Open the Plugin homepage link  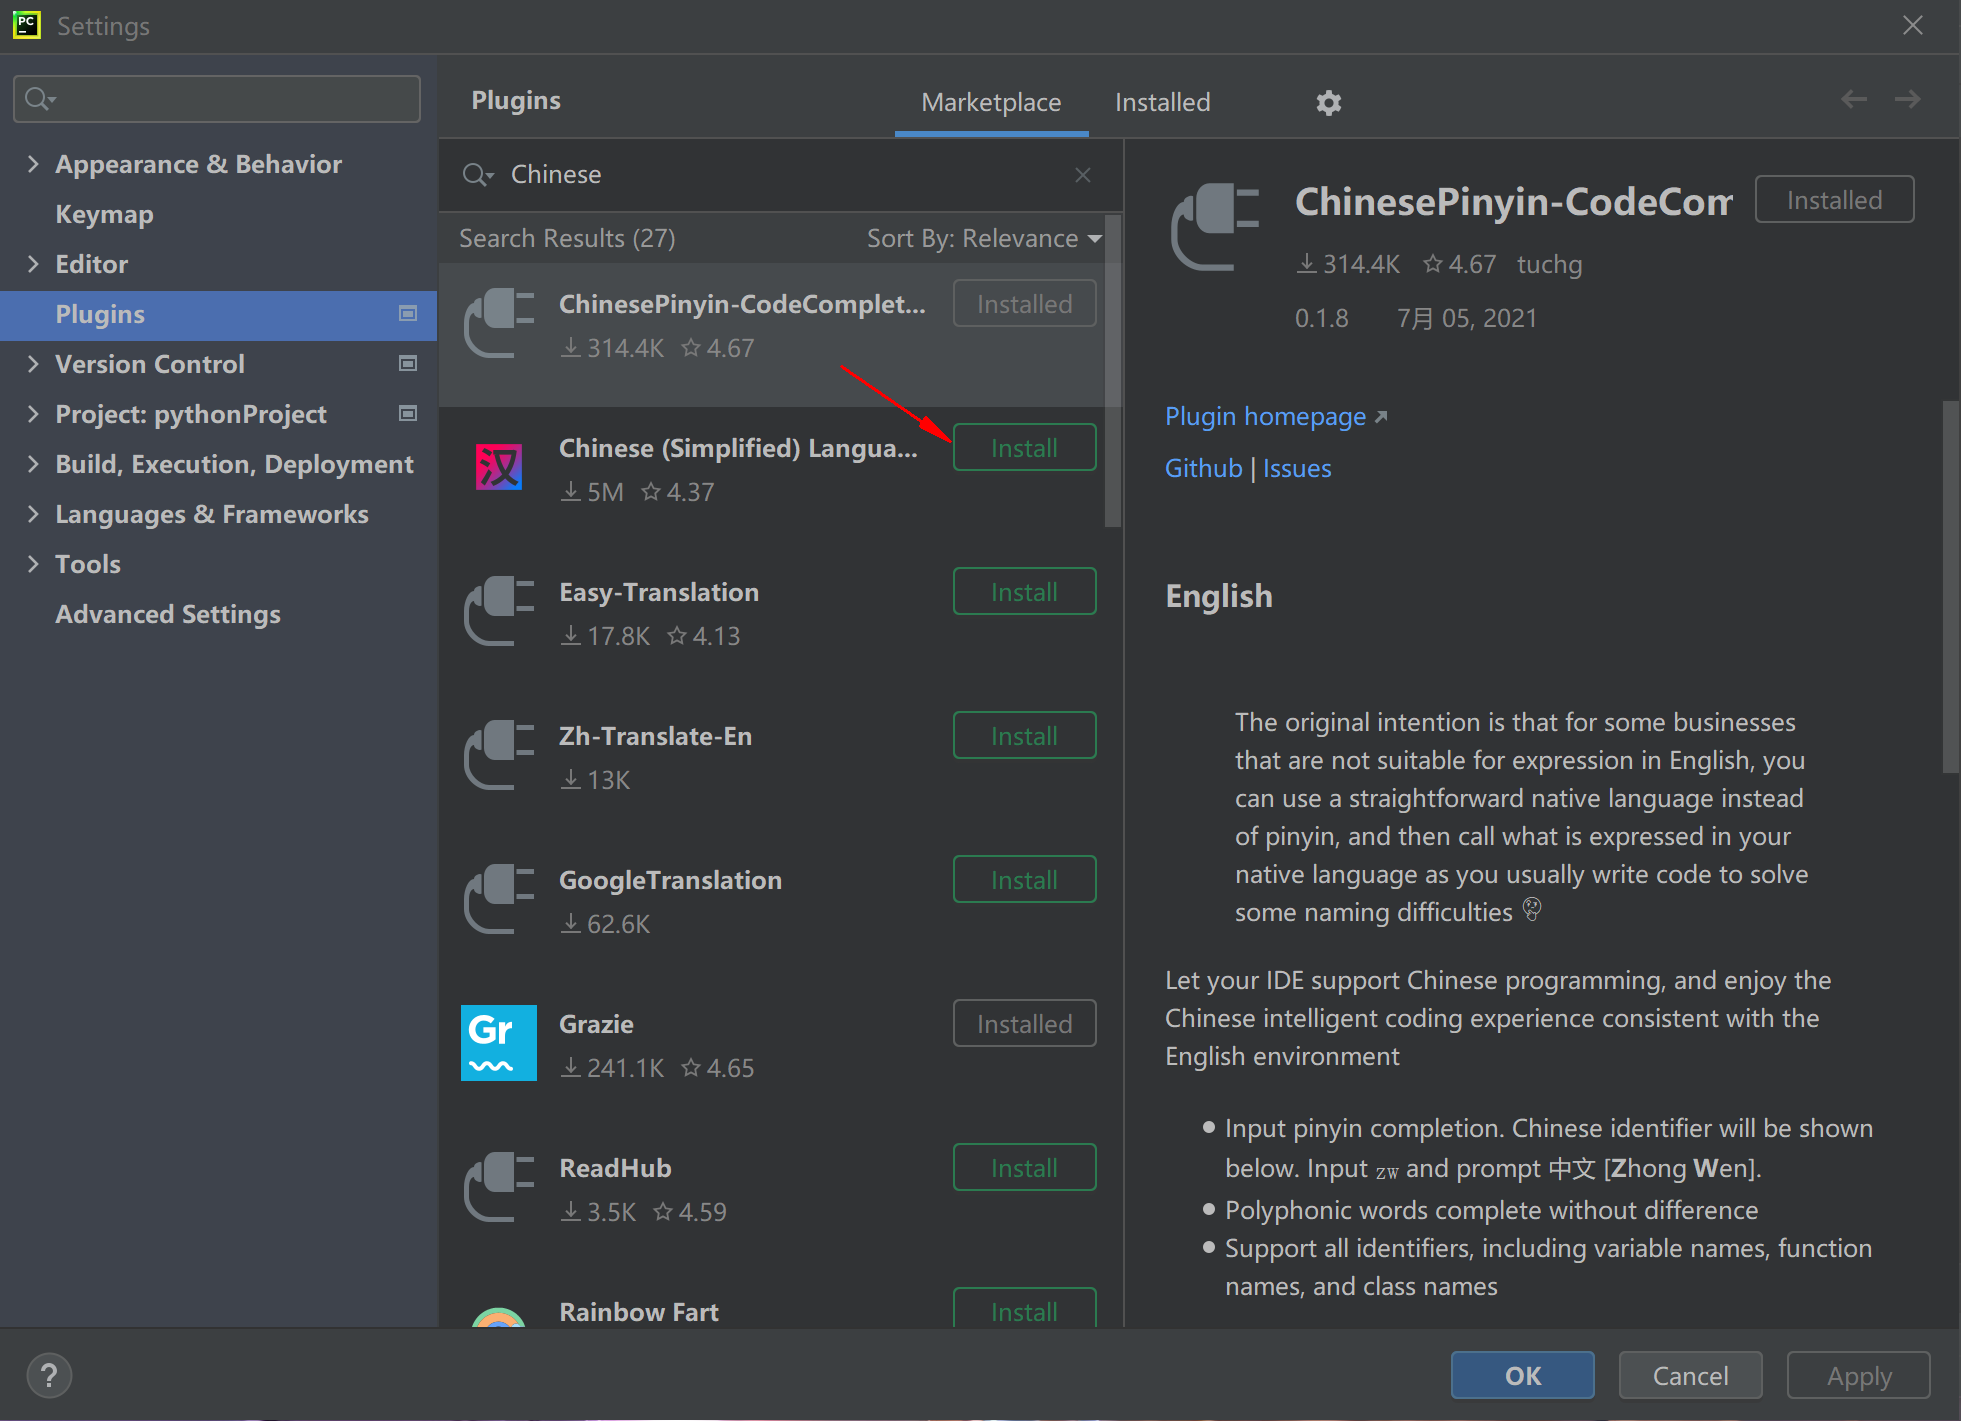1265,417
